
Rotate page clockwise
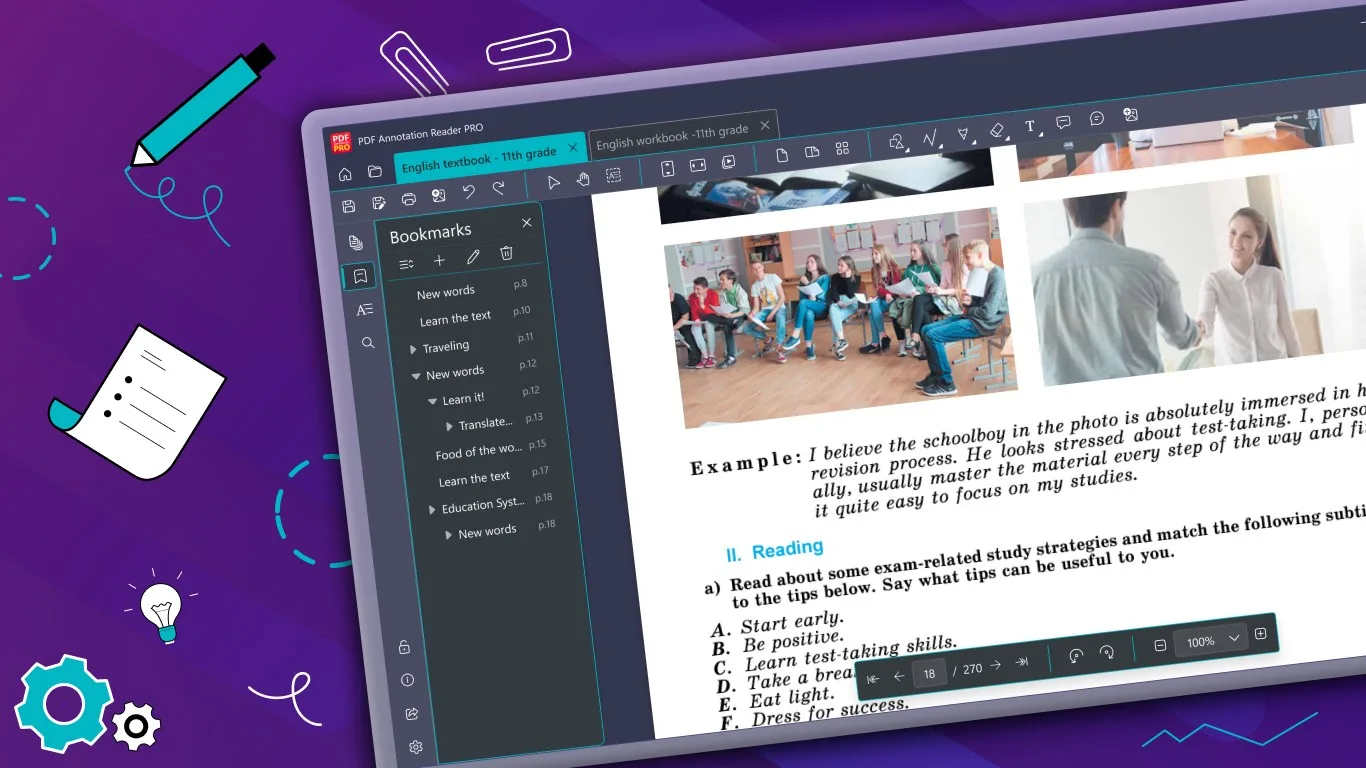[x=1106, y=652]
